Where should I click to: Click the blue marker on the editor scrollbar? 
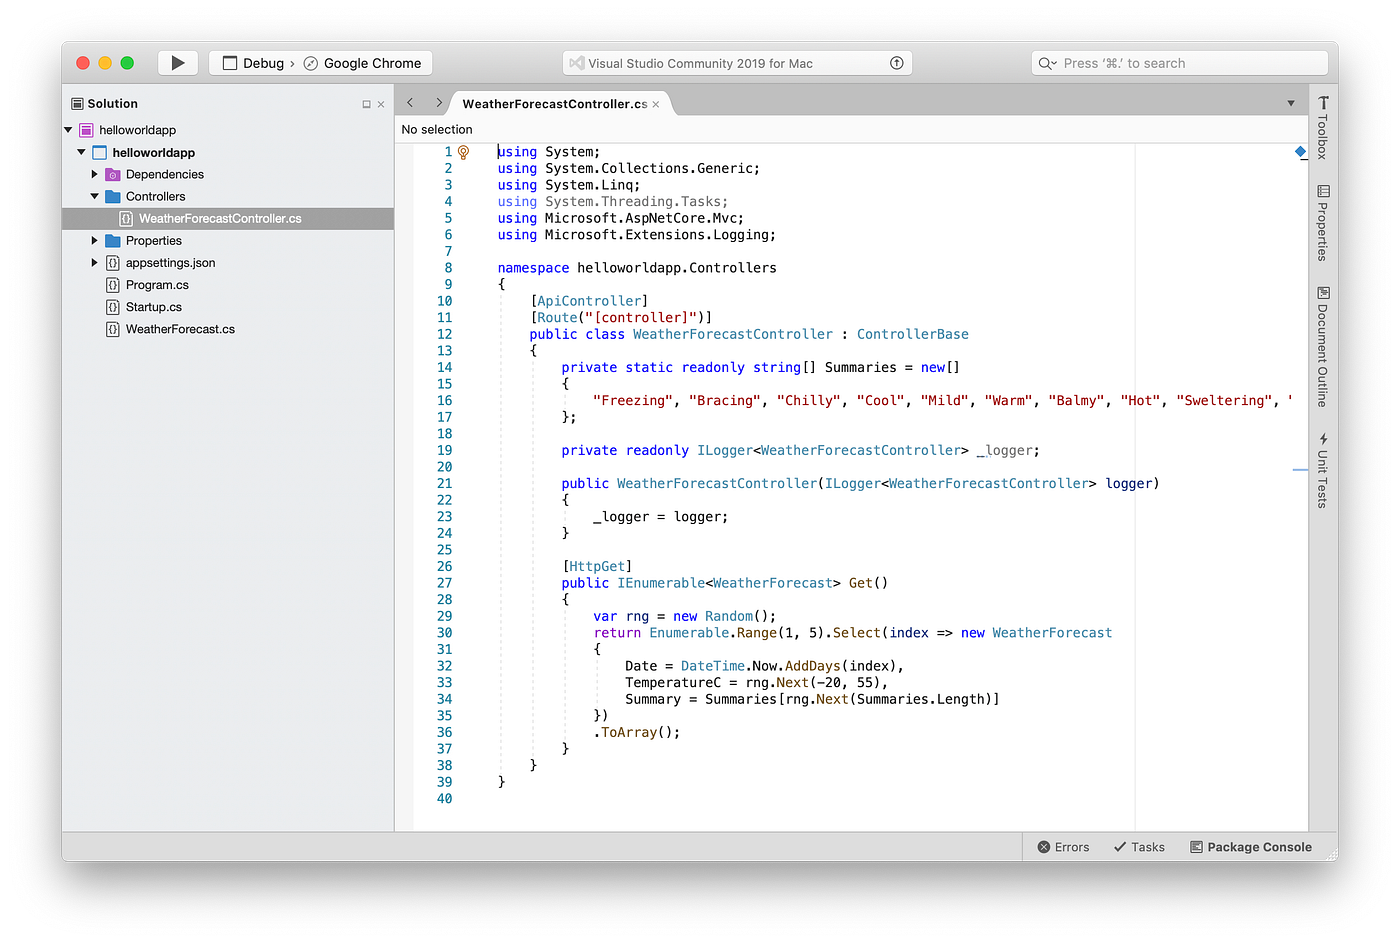pos(1301,152)
